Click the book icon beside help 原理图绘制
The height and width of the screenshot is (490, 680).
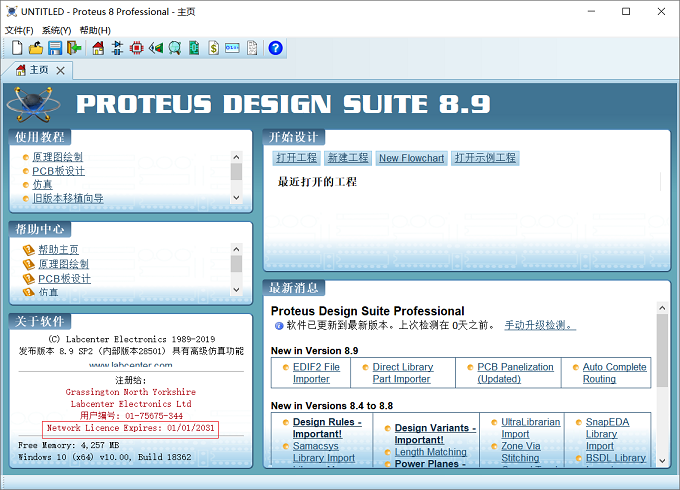click(29, 264)
